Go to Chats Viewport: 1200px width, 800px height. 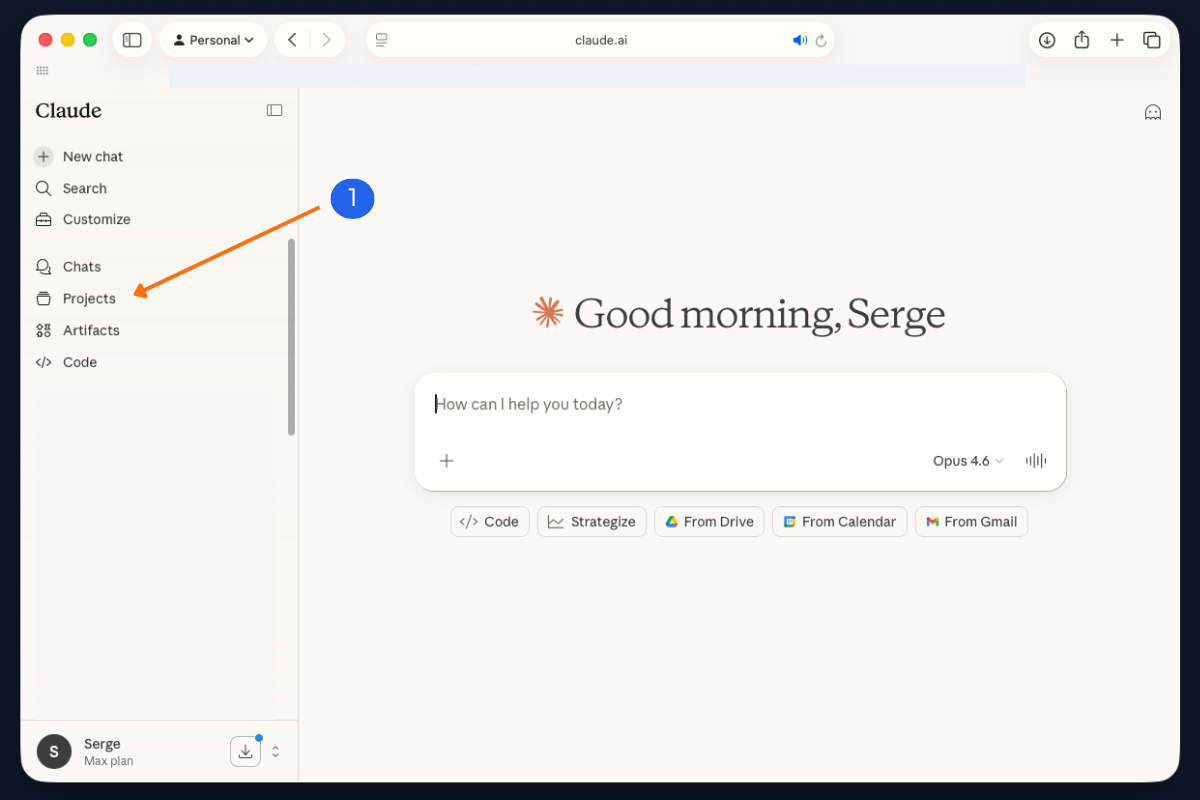coord(67,266)
